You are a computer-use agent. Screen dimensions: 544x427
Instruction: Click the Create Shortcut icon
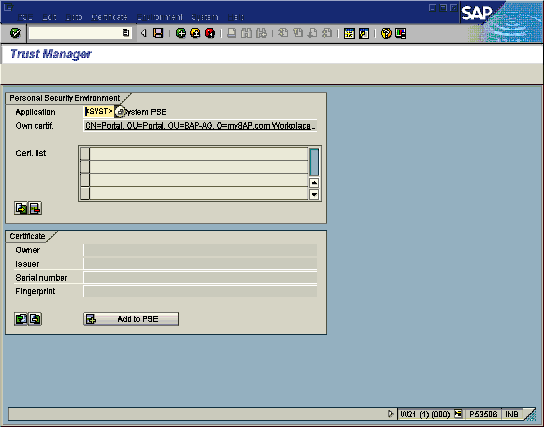pos(364,33)
